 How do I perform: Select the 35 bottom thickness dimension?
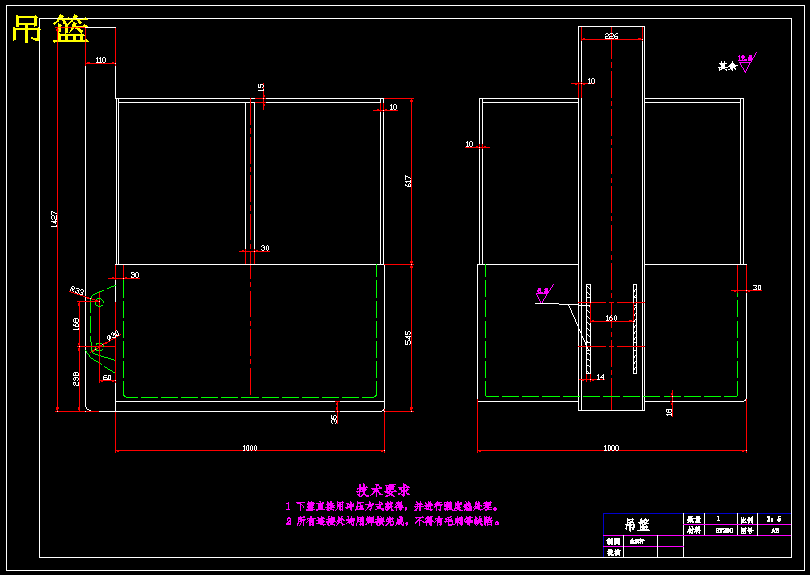click(x=334, y=419)
